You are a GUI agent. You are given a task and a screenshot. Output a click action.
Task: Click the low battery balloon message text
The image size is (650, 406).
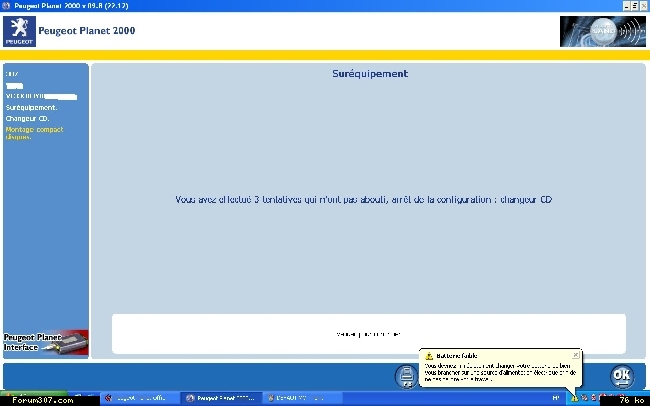500,372
